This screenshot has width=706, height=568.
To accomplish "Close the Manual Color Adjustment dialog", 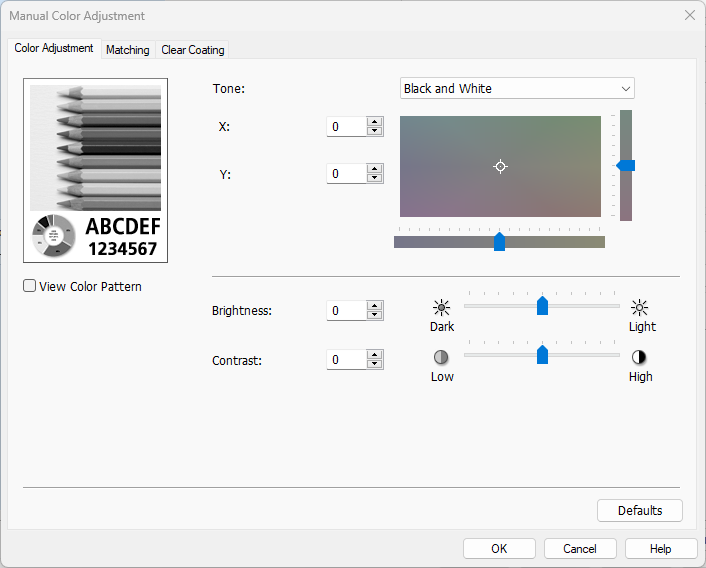I will point(689,16).
